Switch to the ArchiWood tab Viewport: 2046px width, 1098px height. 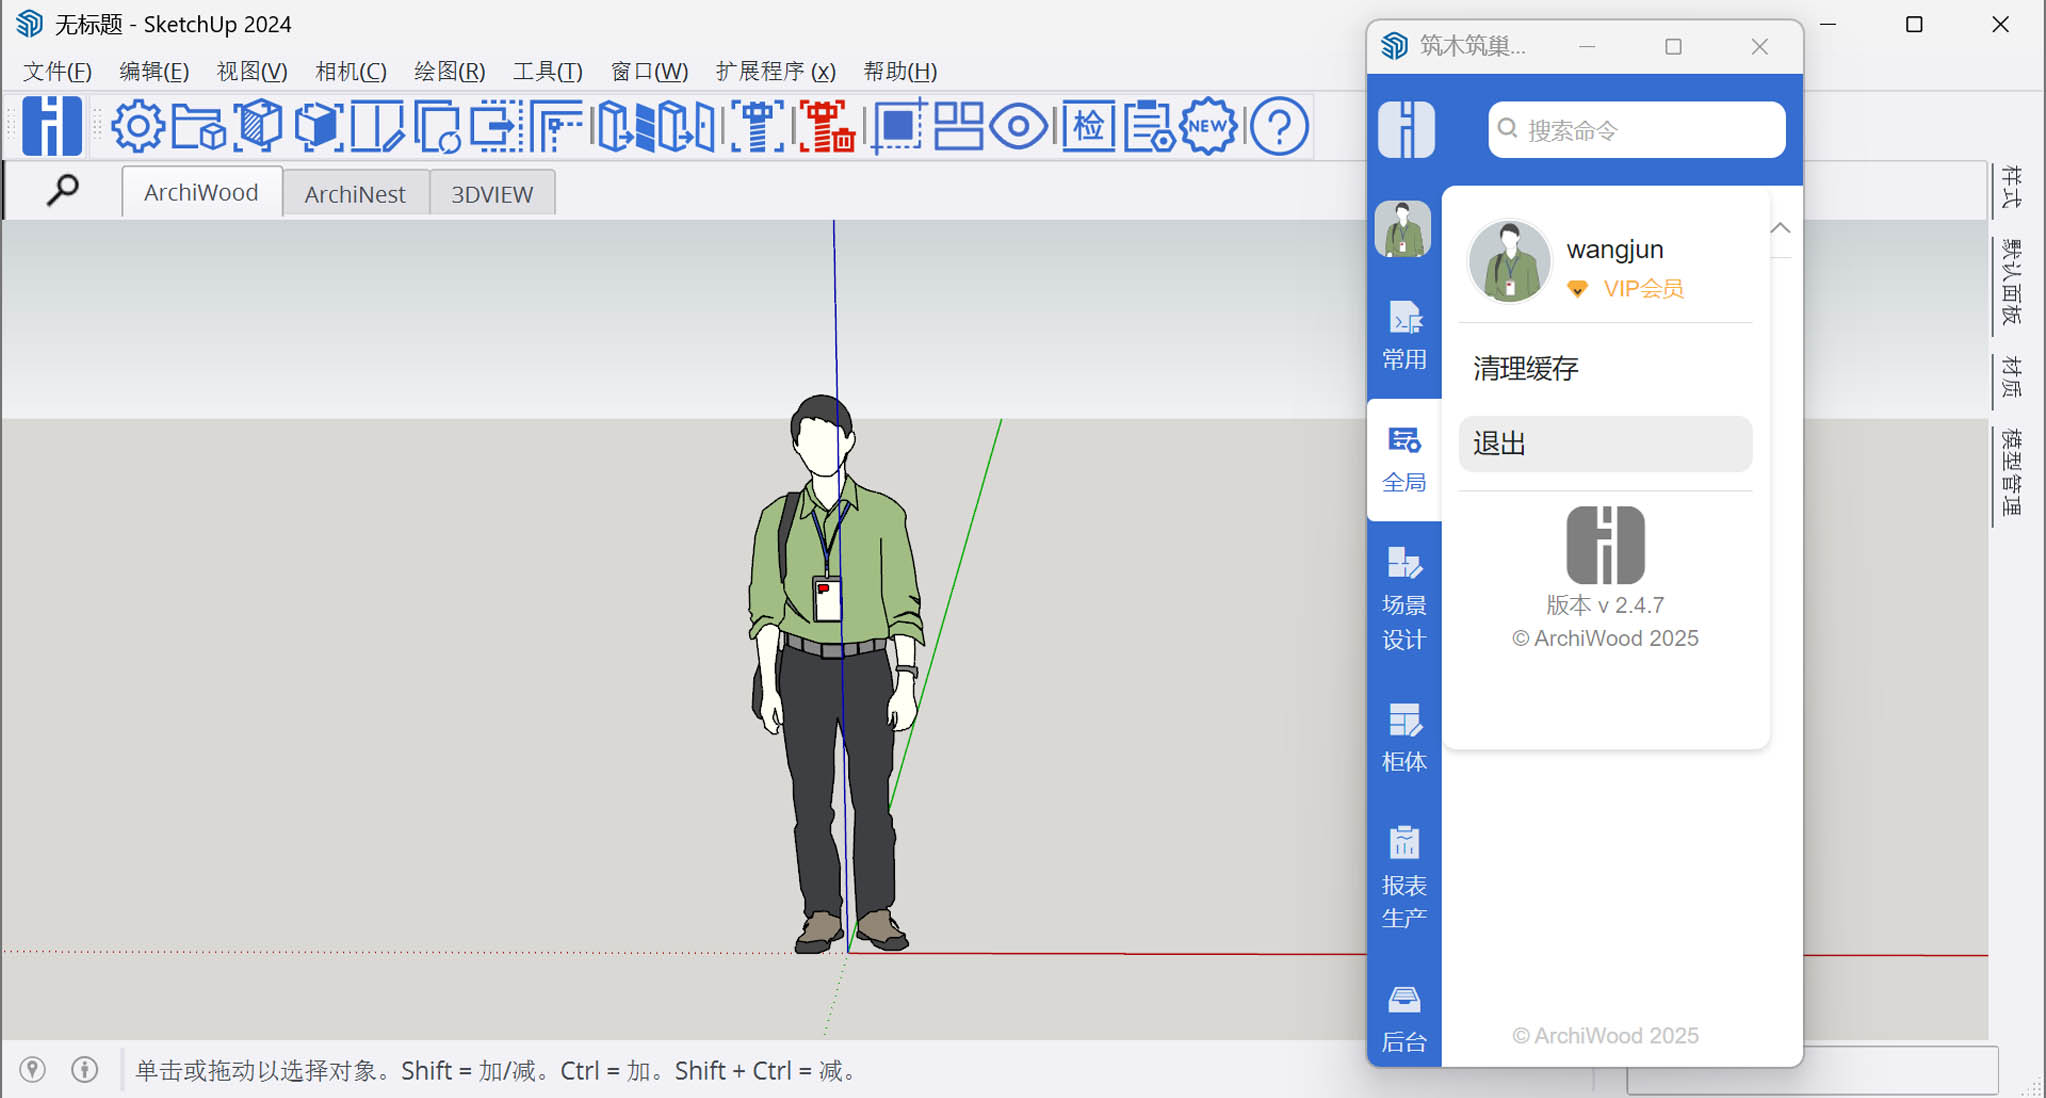[x=201, y=192]
